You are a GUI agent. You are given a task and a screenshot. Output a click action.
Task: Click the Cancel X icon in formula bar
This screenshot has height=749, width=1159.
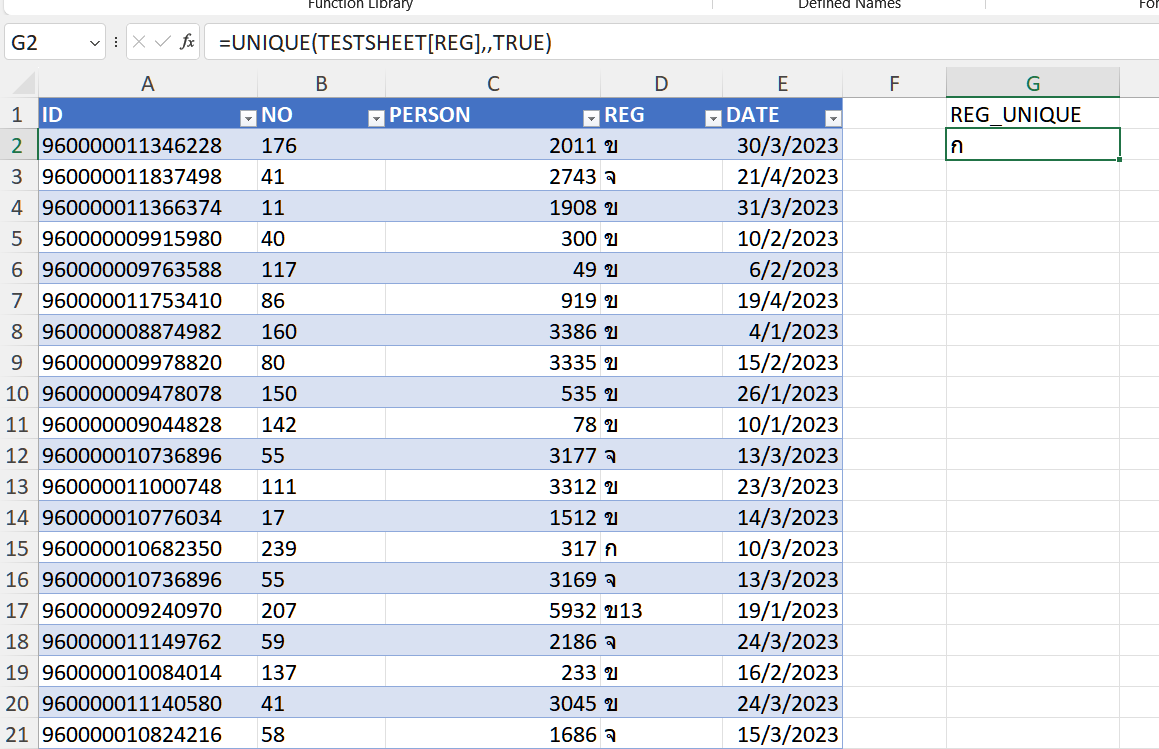click(139, 42)
